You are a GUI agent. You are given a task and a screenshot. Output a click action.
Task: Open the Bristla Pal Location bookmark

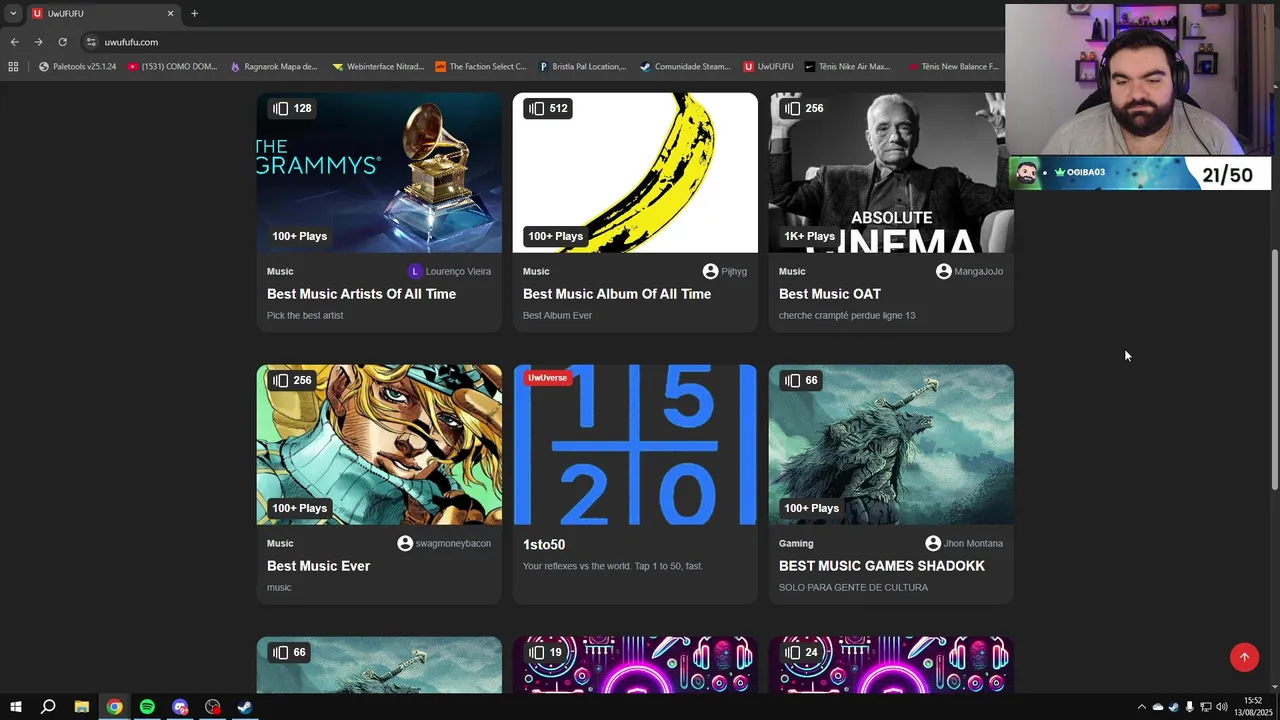[583, 67]
